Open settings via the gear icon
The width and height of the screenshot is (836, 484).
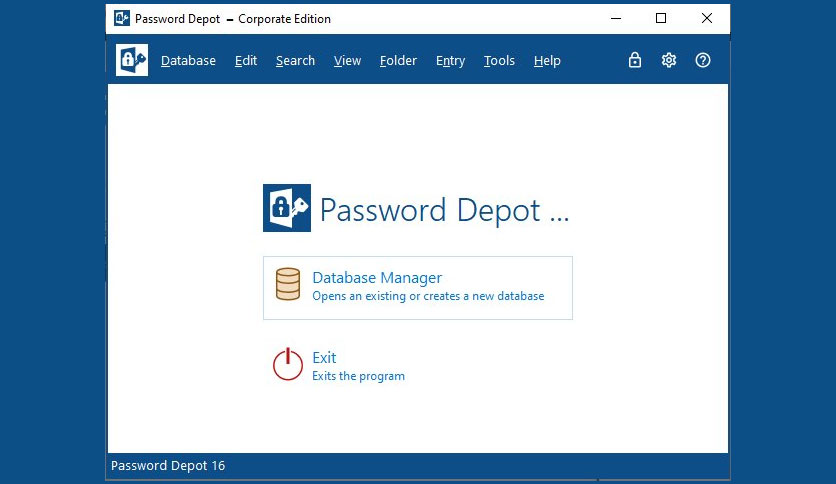pyautogui.click(x=669, y=60)
